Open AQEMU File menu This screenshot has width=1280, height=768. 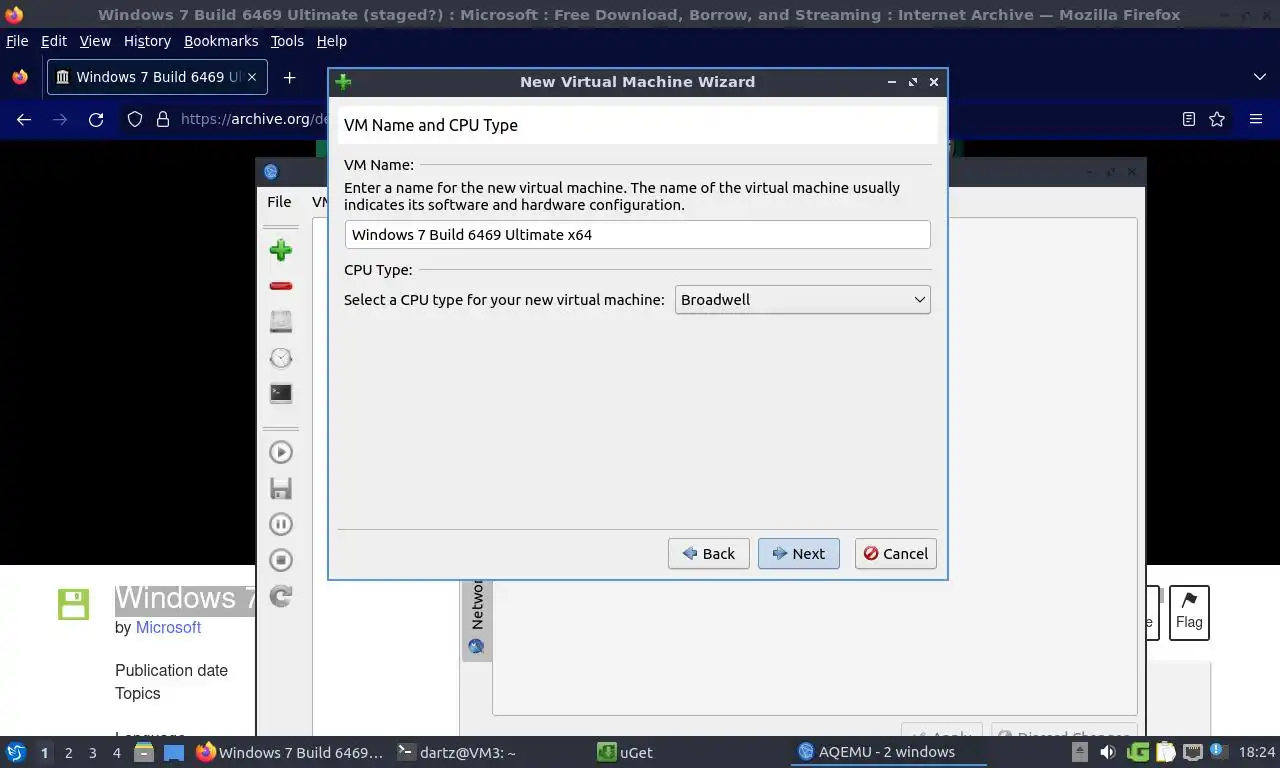pyautogui.click(x=279, y=202)
